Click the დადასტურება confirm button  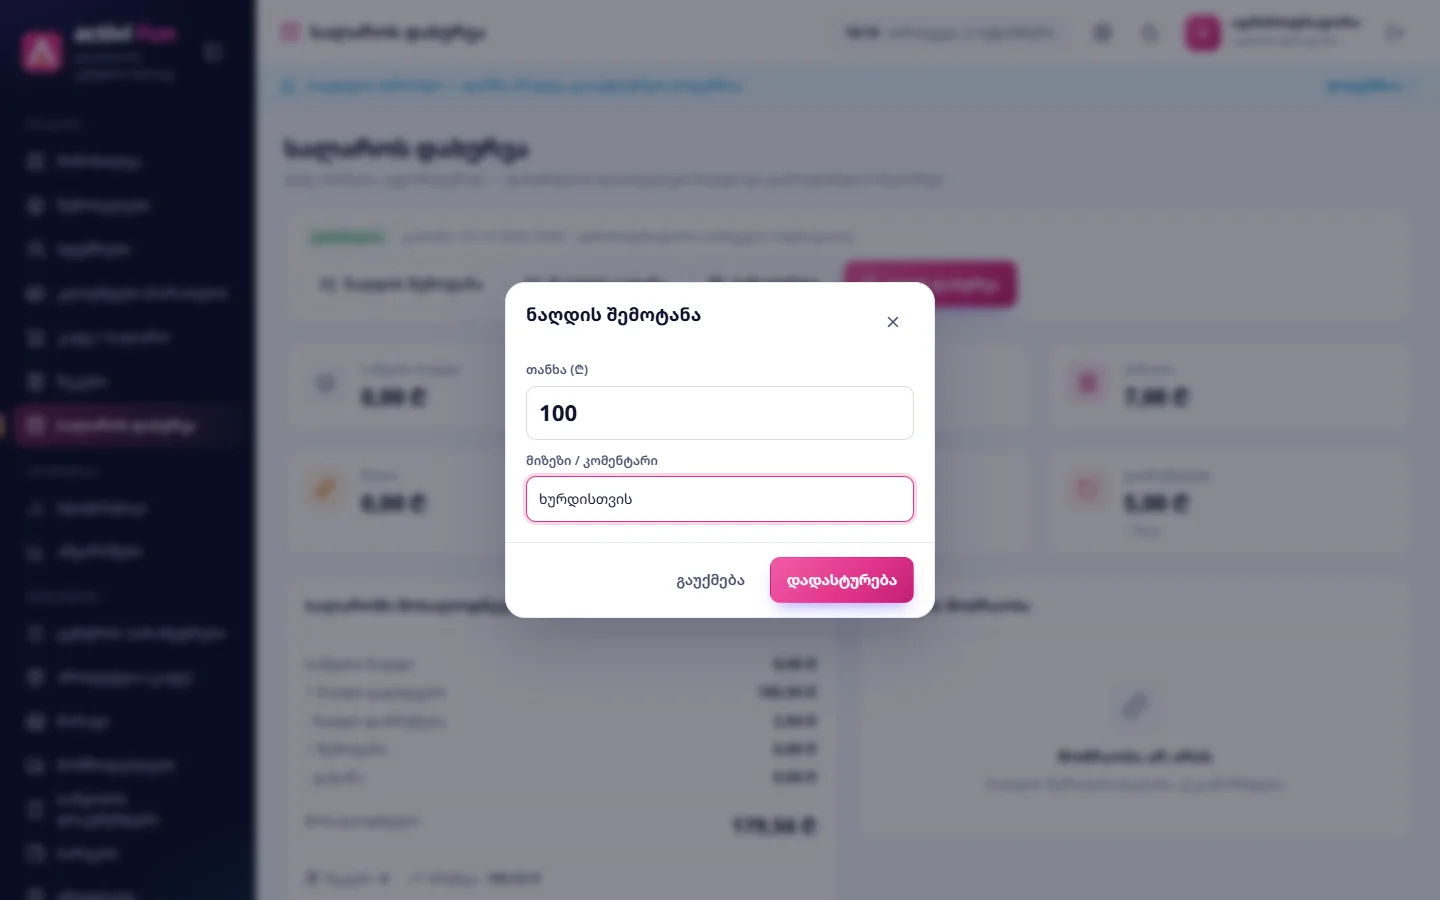point(842,580)
